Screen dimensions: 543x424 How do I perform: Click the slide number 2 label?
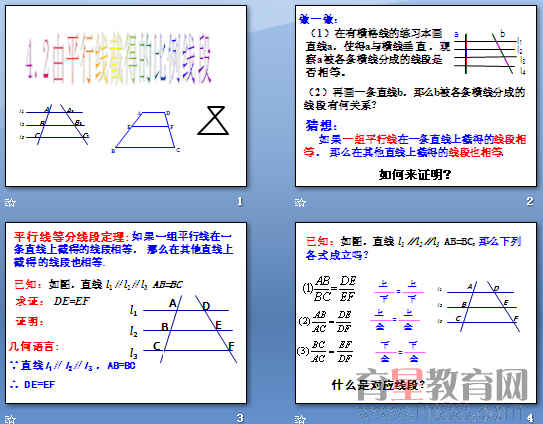[529, 201]
